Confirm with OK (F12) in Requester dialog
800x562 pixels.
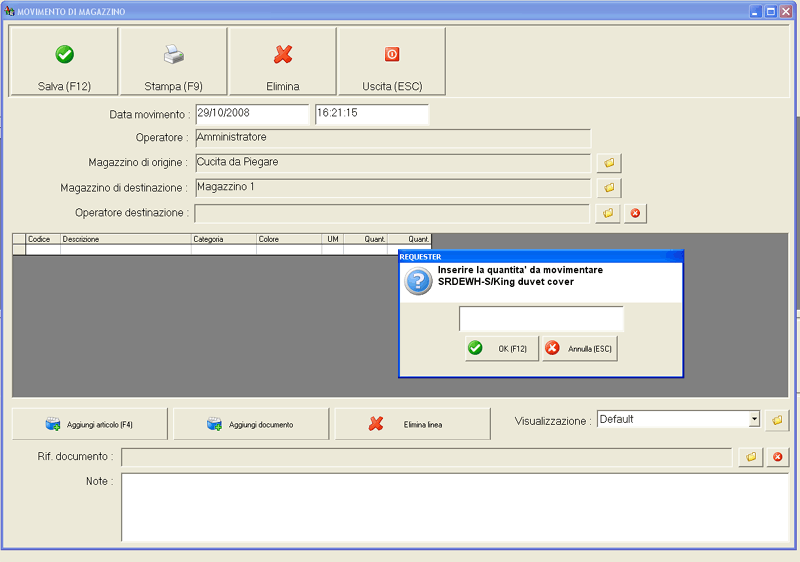[x=502, y=349]
